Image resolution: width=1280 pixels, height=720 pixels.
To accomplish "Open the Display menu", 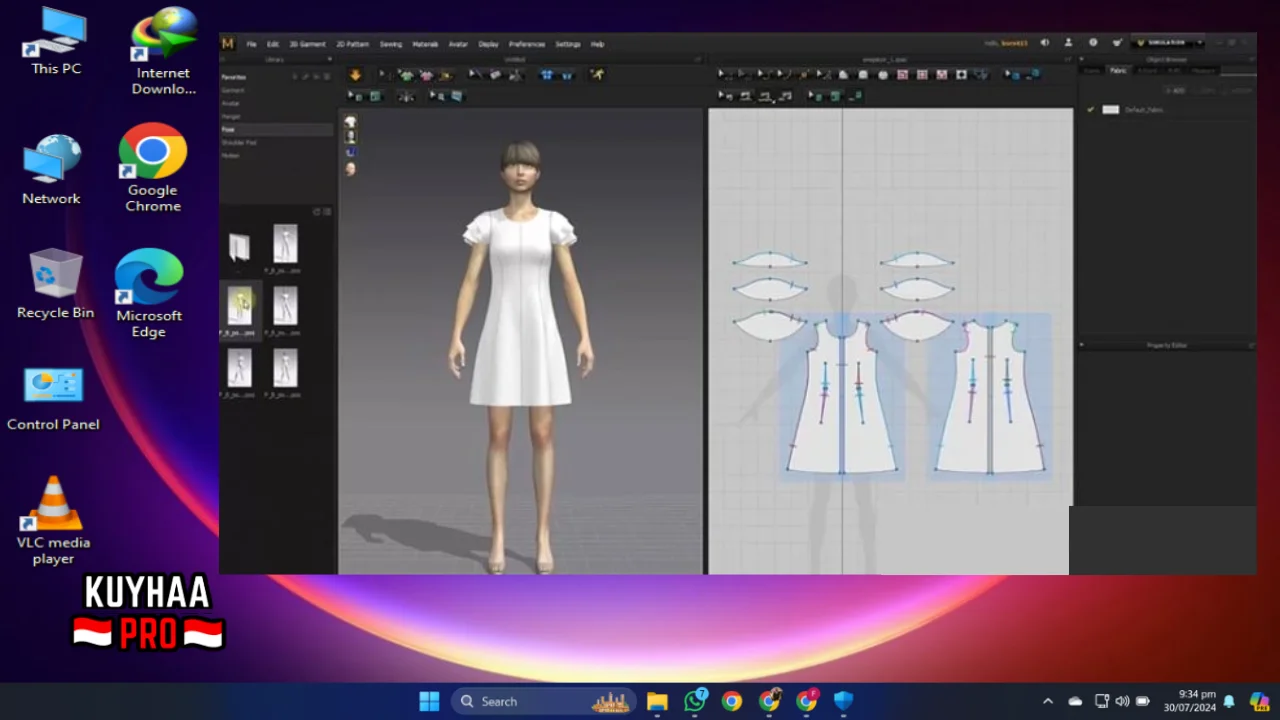I will point(489,44).
